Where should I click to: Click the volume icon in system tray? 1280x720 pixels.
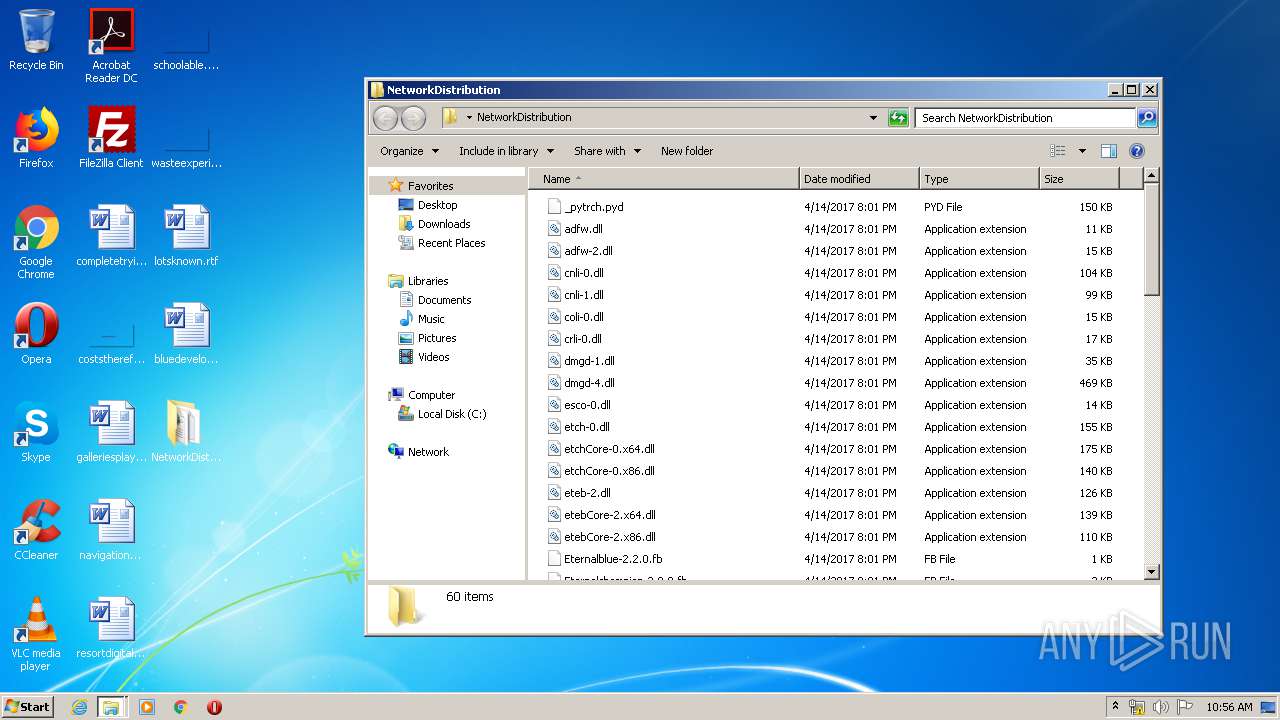click(x=1161, y=707)
